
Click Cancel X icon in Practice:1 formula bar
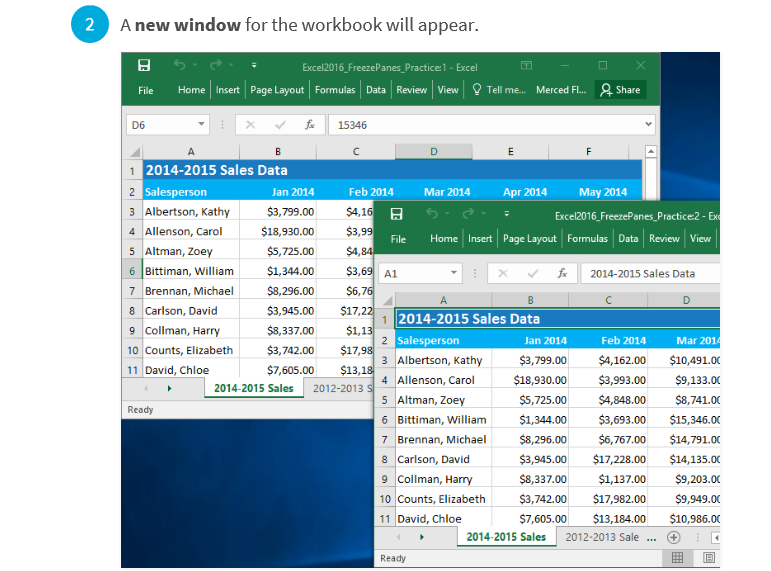[x=250, y=125]
